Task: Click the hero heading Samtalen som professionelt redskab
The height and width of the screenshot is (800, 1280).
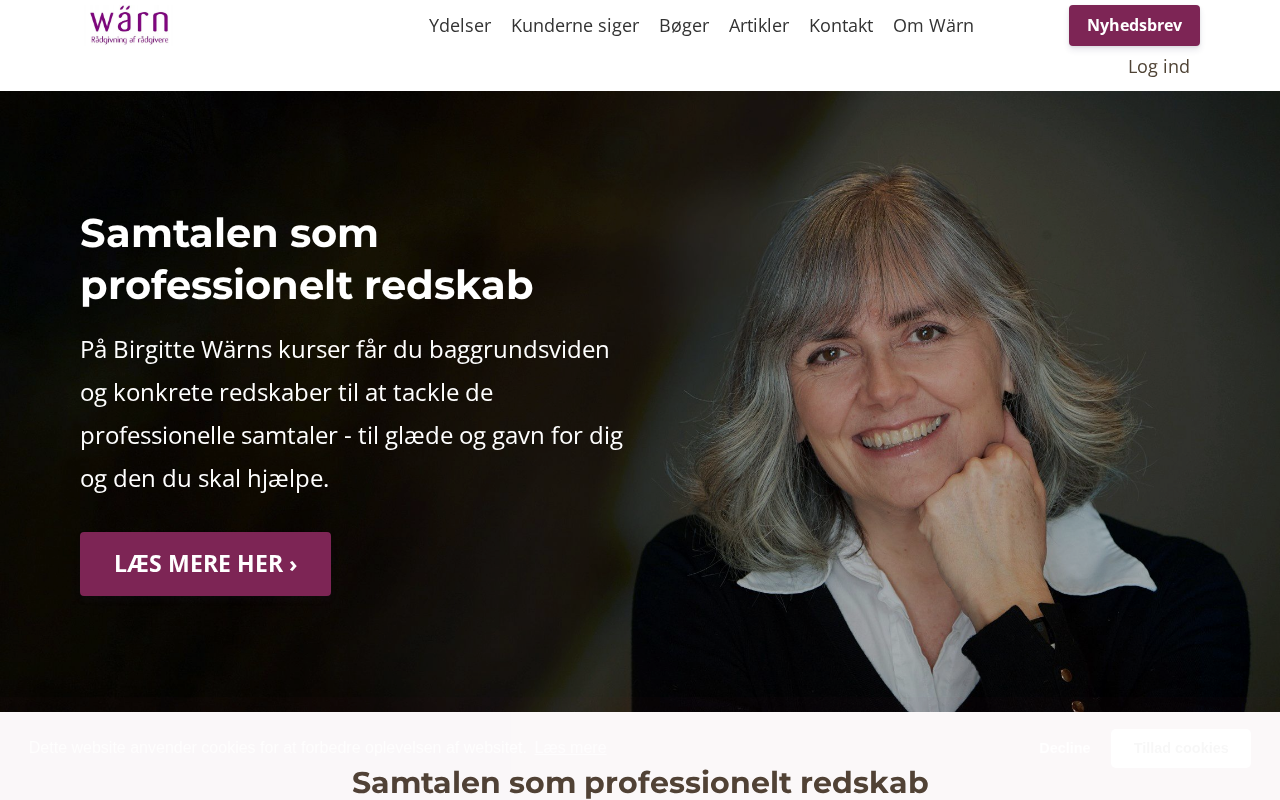Action: pyautogui.click(x=307, y=259)
